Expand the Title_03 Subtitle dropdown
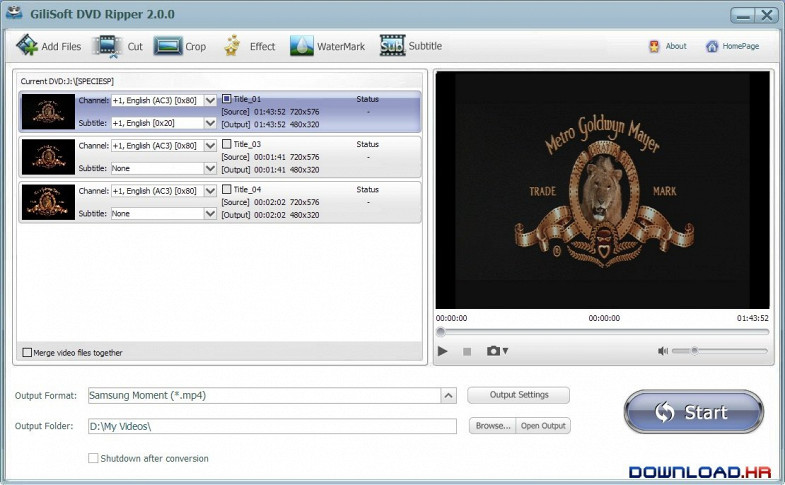 [210, 168]
